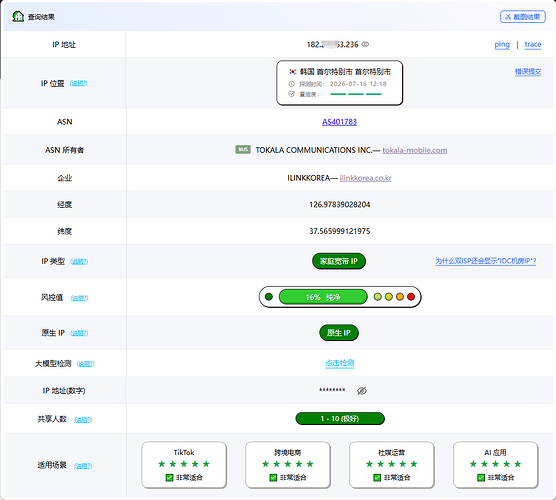Open the trace link
Image resolution: width=556 pixels, height=500 pixels.
point(533,44)
